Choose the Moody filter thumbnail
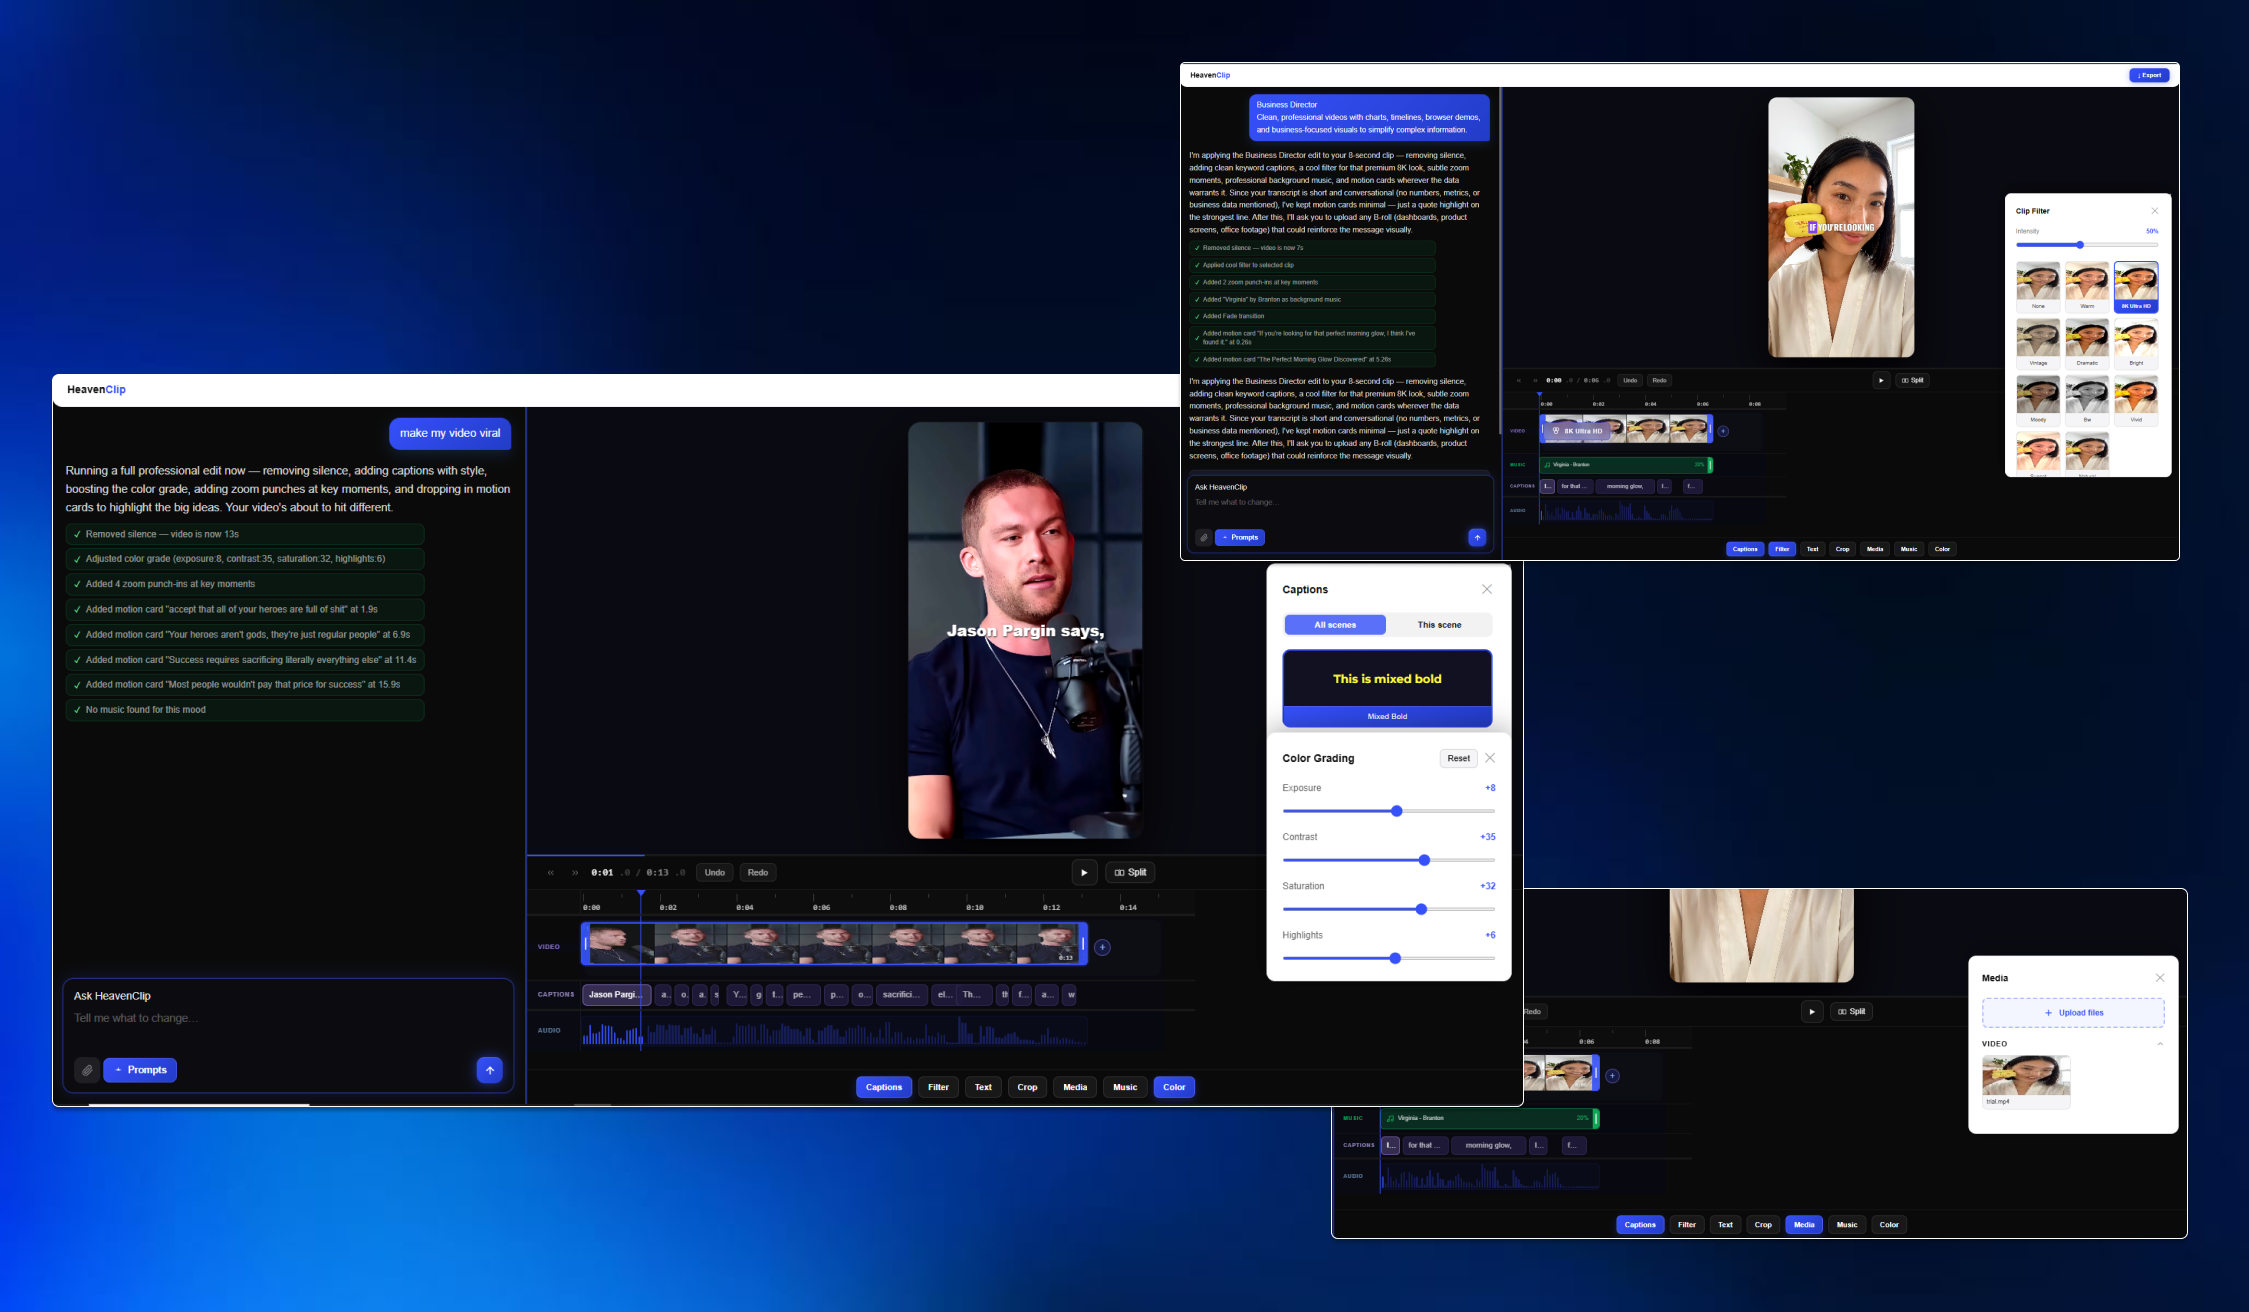Viewport: 2249px width, 1312px height. pyautogui.click(x=2038, y=400)
